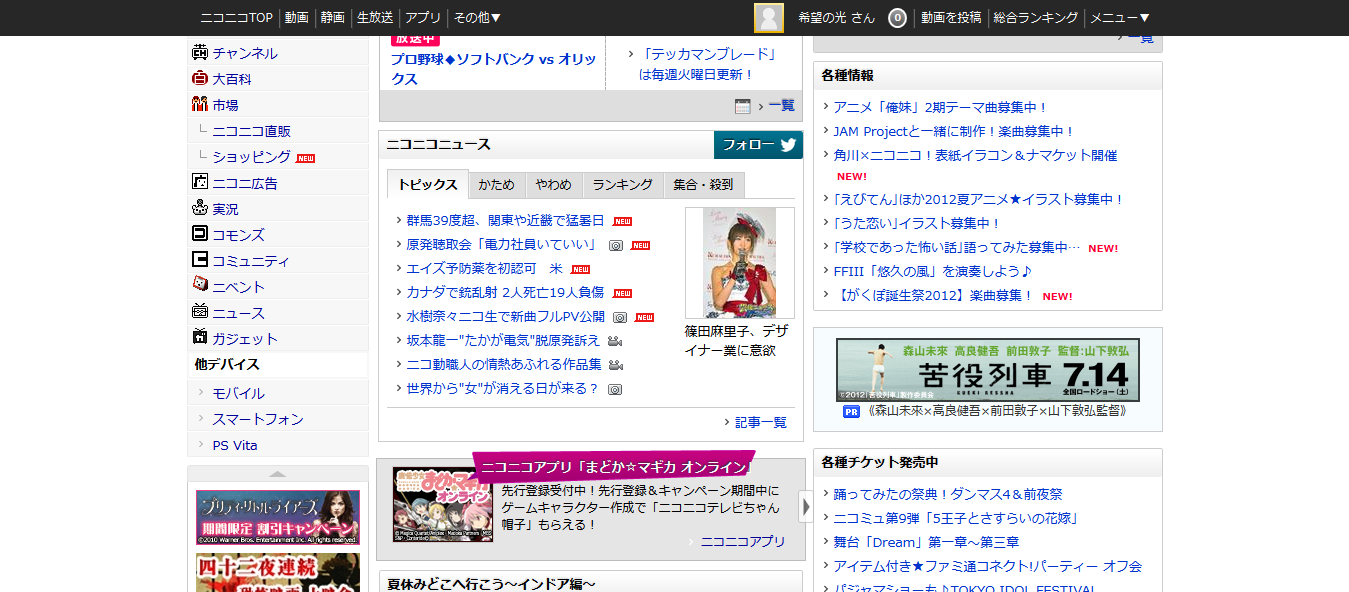Open the ニコニコアプリ link in promo box

[743, 541]
